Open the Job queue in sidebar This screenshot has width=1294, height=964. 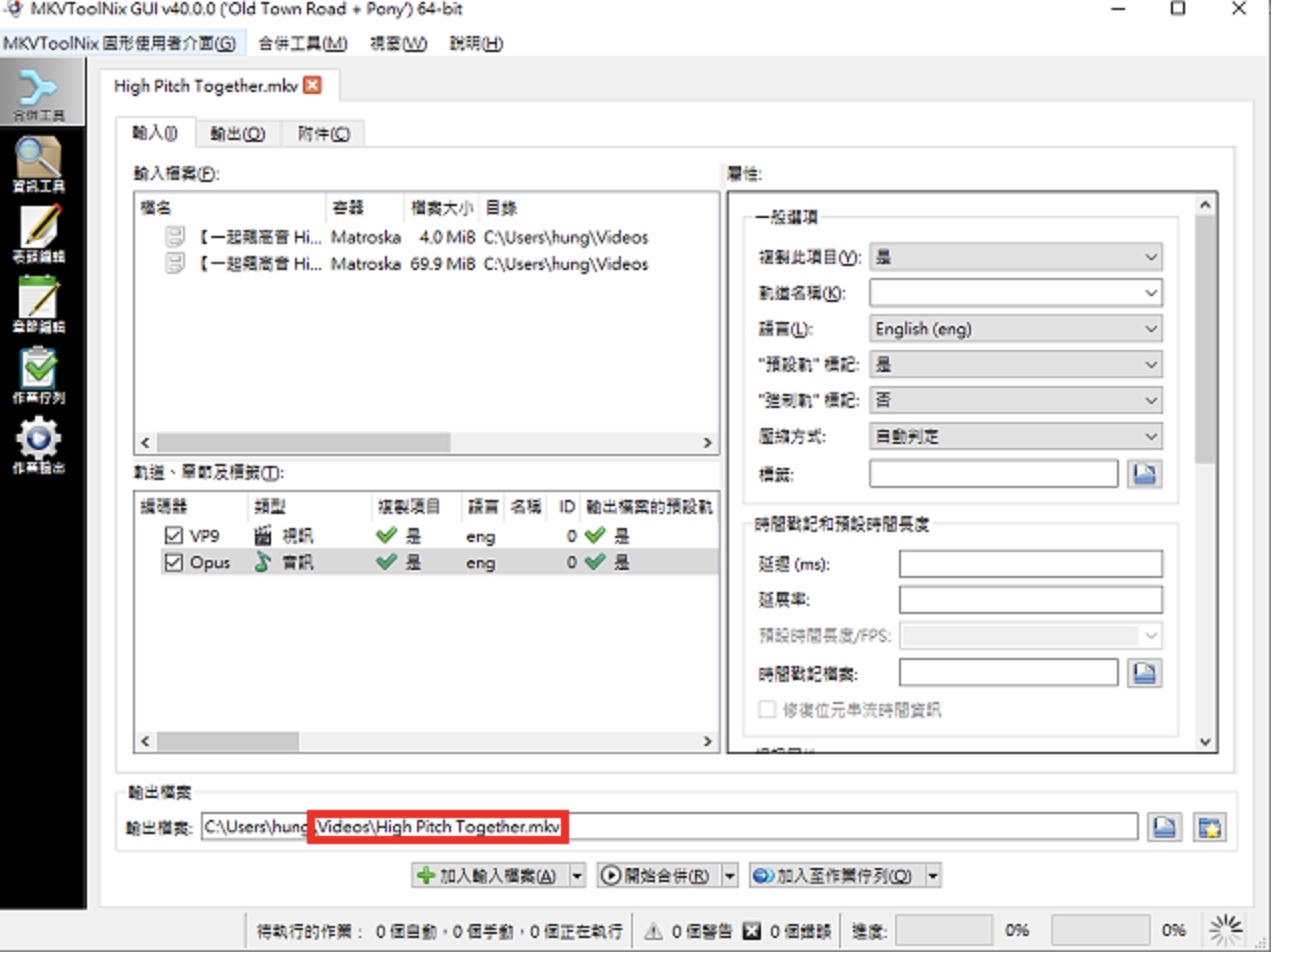click(x=40, y=375)
